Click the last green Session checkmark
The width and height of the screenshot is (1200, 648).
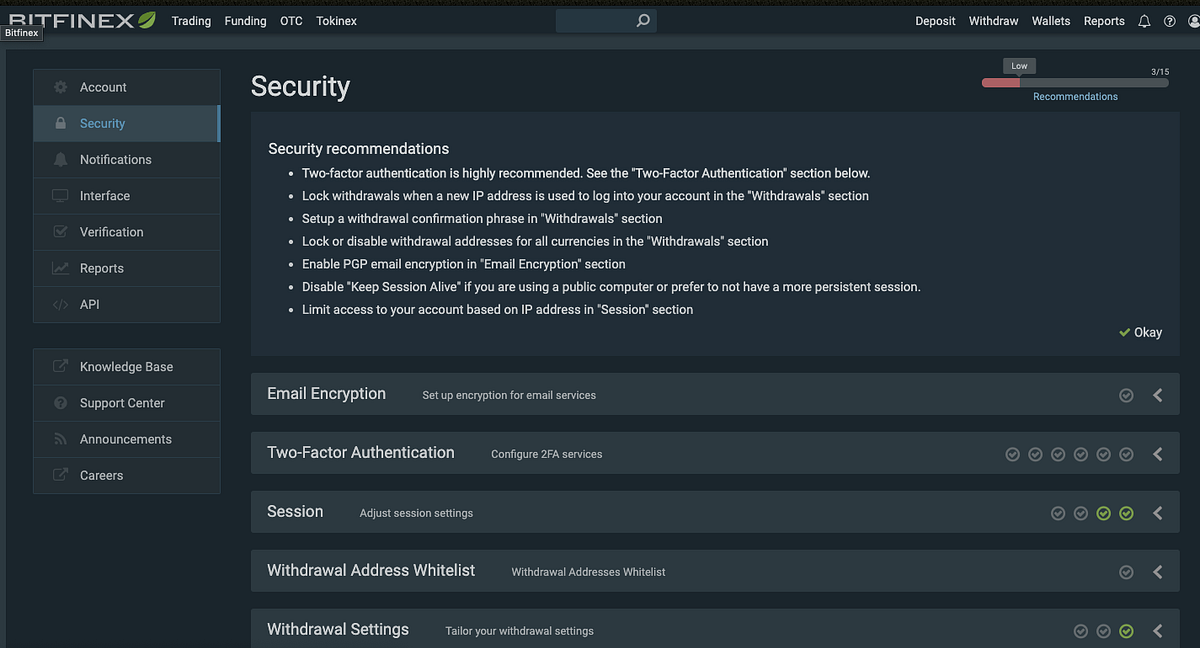[x=1126, y=513]
